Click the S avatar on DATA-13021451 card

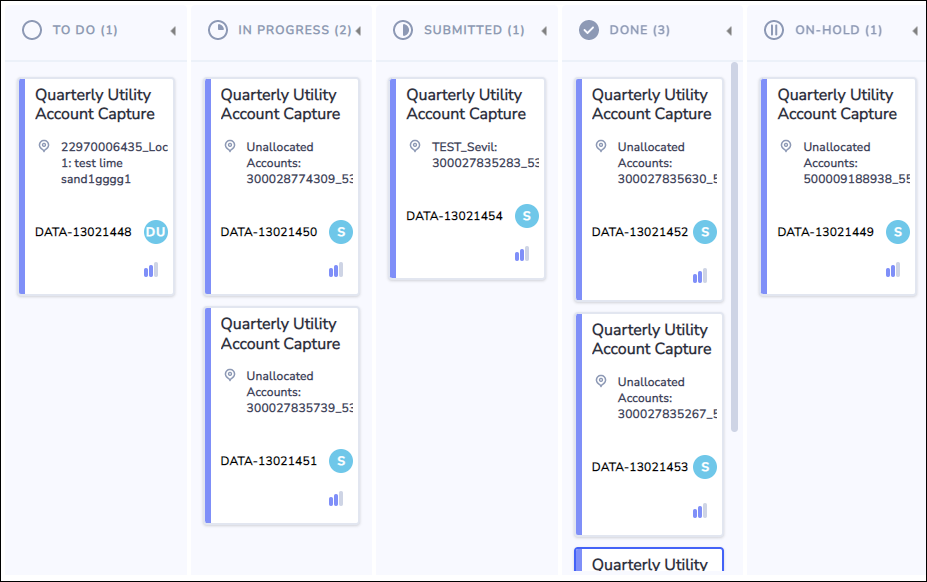[x=341, y=461]
